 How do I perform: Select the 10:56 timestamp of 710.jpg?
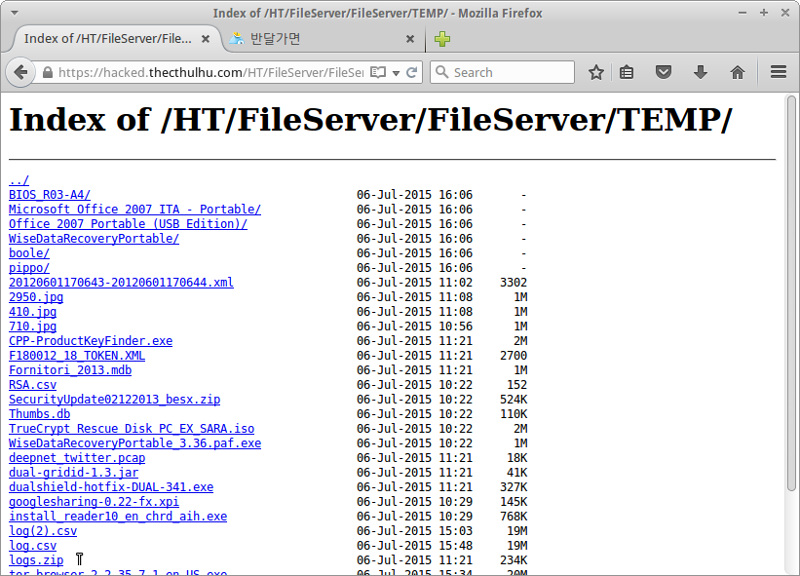tap(456, 326)
